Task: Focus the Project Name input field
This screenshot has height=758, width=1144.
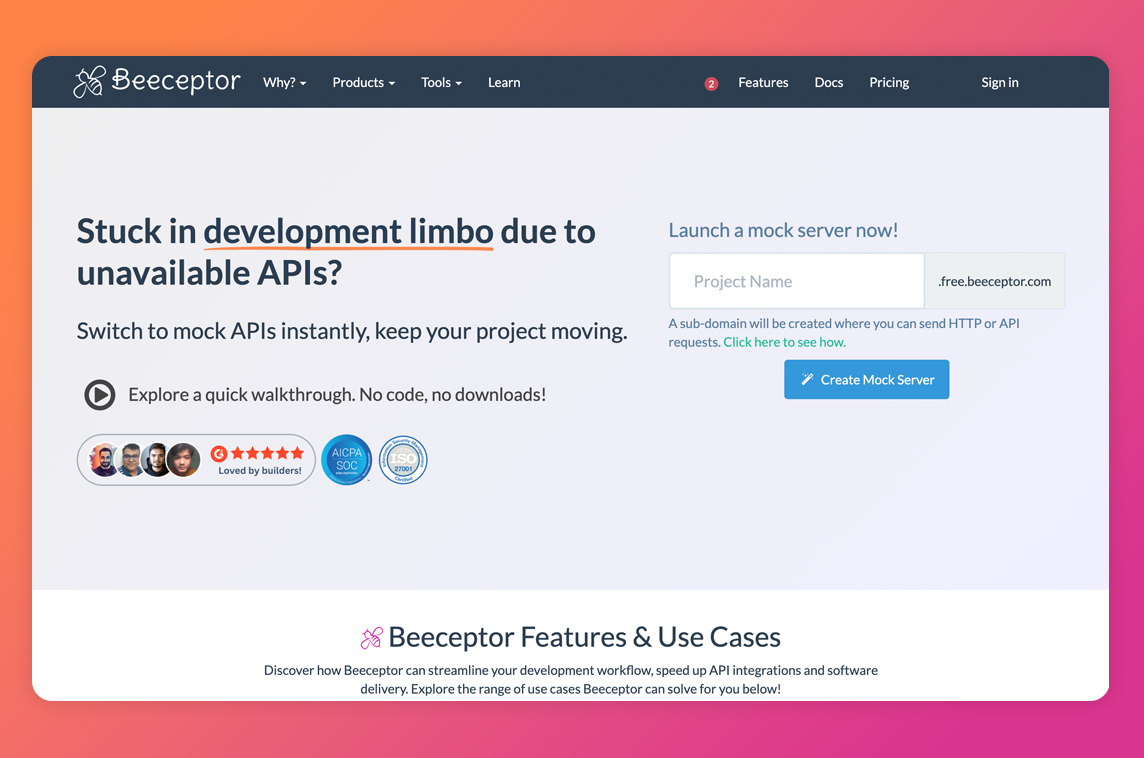Action: pyautogui.click(x=797, y=281)
